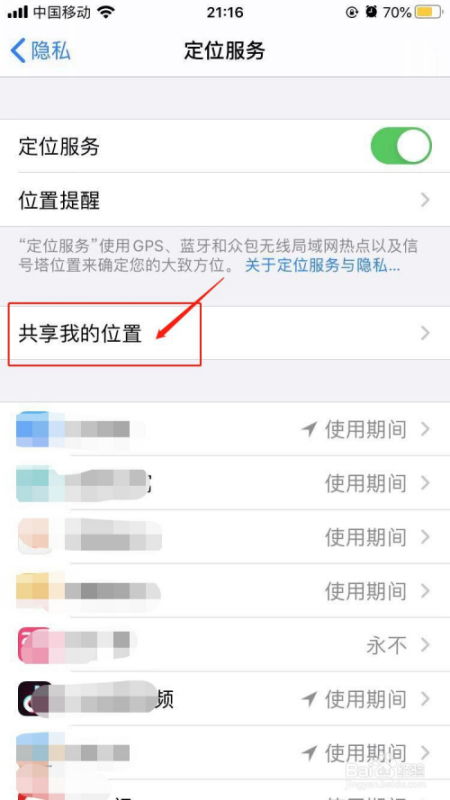Go back to the 隐私 settings page

[x=40, y=51]
